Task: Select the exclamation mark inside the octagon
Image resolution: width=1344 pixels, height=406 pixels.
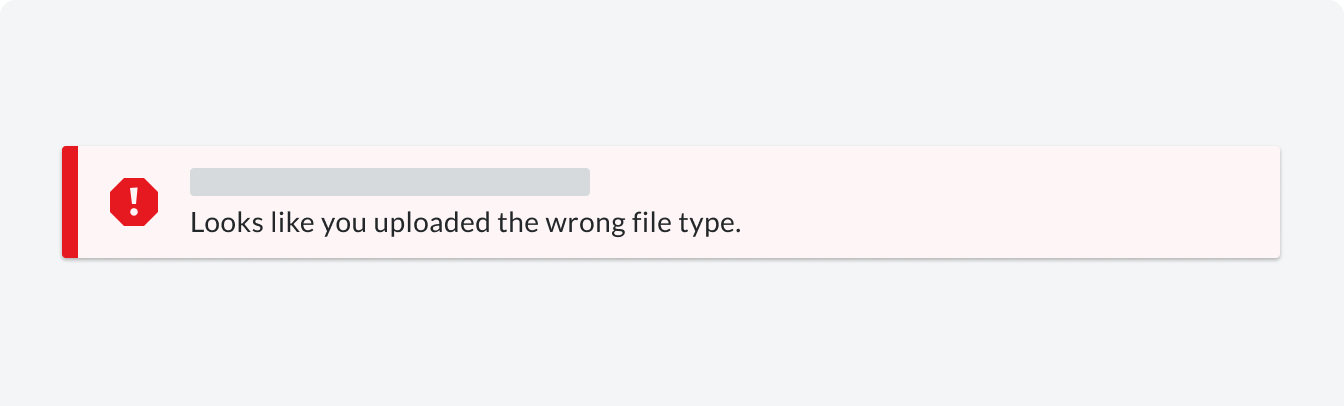Action: click(134, 202)
